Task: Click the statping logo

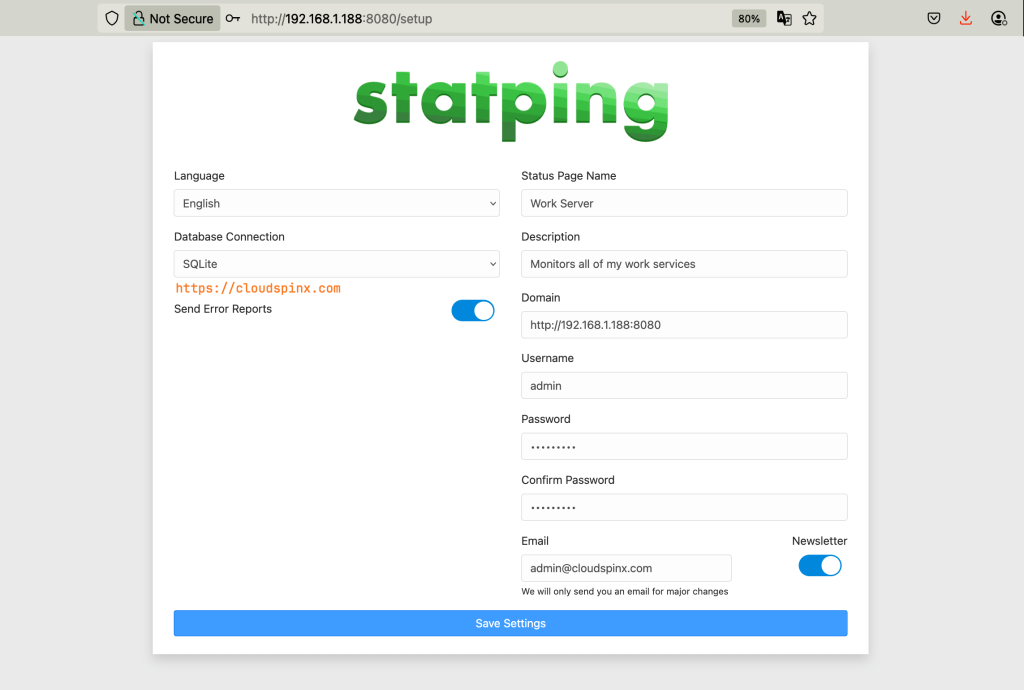Action: tap(511, 101)
